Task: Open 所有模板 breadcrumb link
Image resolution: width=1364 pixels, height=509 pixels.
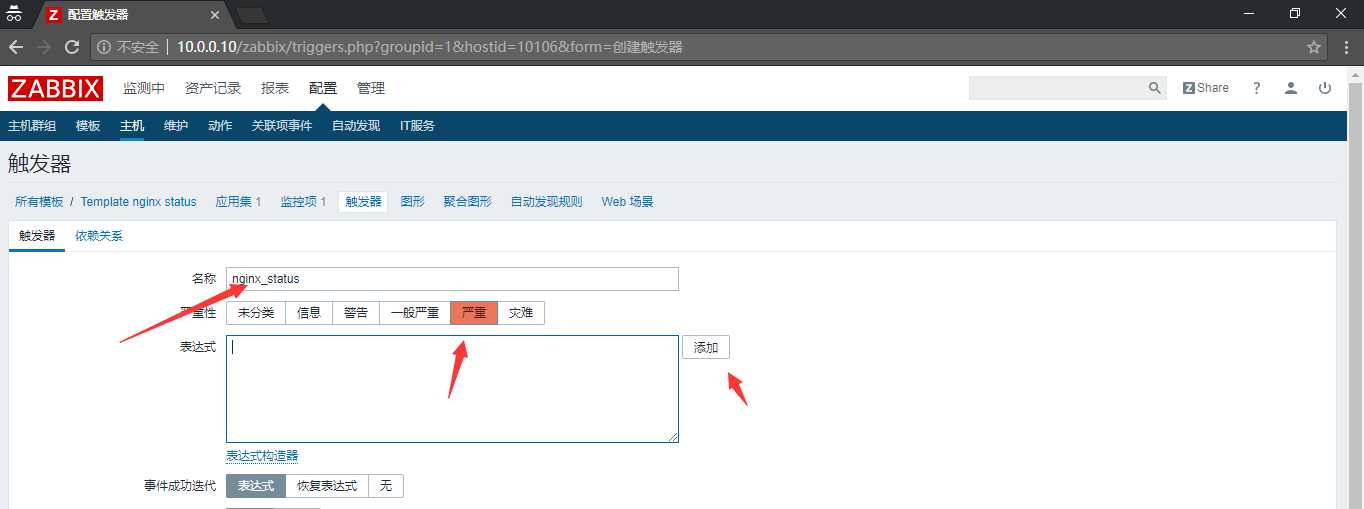Action: click(39, 202)
